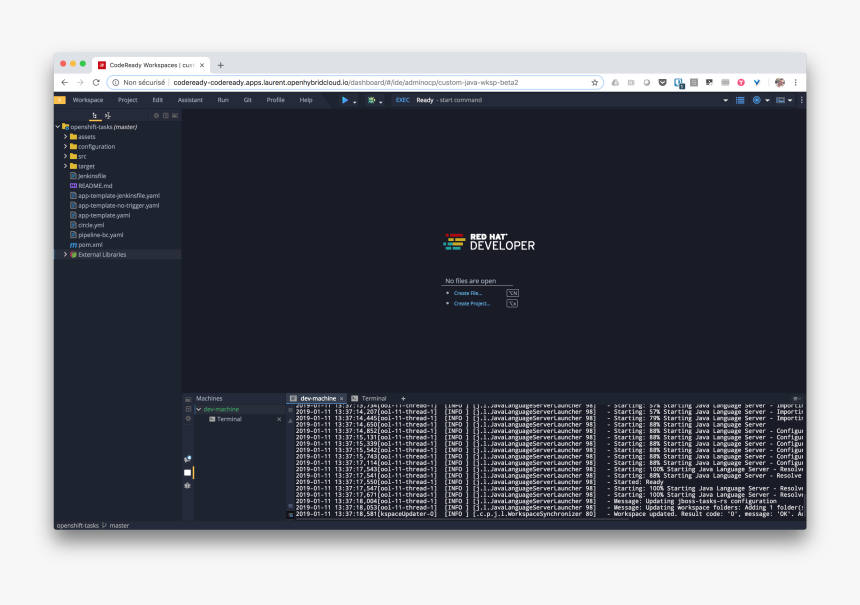The height and width of the screenshot is (605, 860).
Task: Open the Git menu
Action: pos(247,100)
